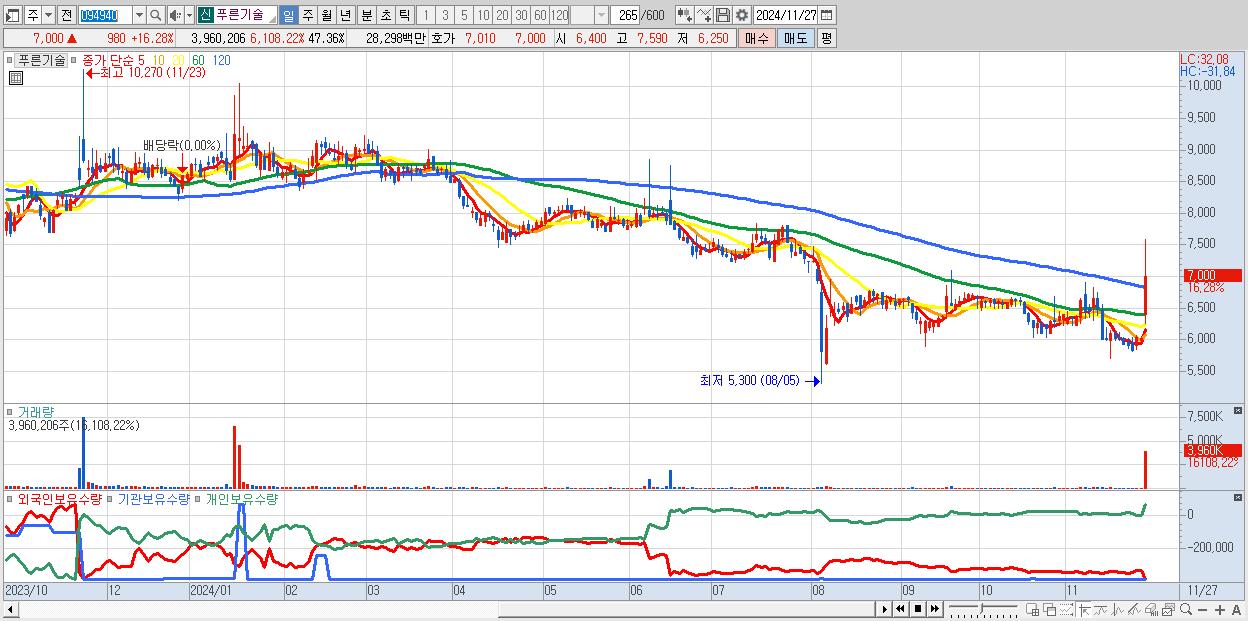
Task: Click the 거래량 volume legend label
Action: click(x=35, y=411)
